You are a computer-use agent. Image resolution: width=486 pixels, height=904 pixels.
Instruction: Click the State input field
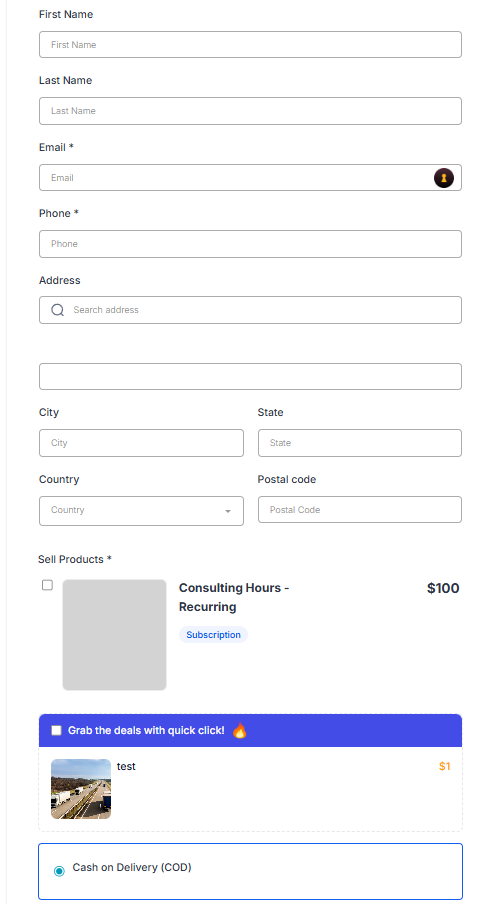pos(360,443)
